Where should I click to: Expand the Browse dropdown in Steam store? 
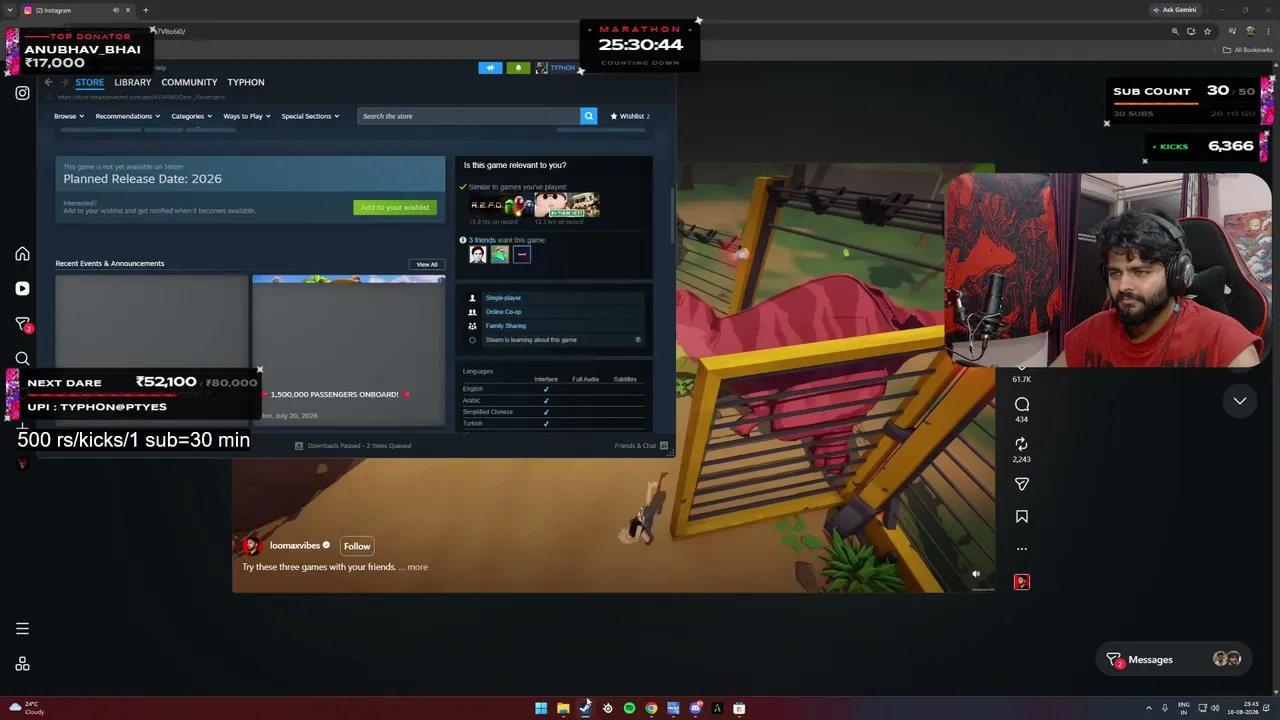69,116
